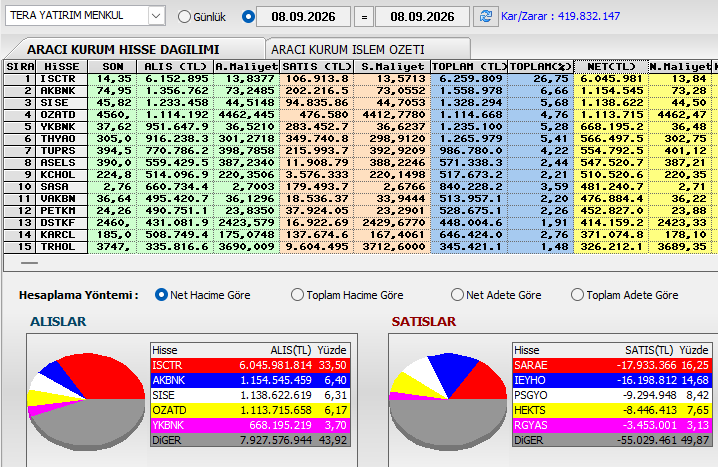Click SARAE red row in SATISLAR legend

point(612,365)
